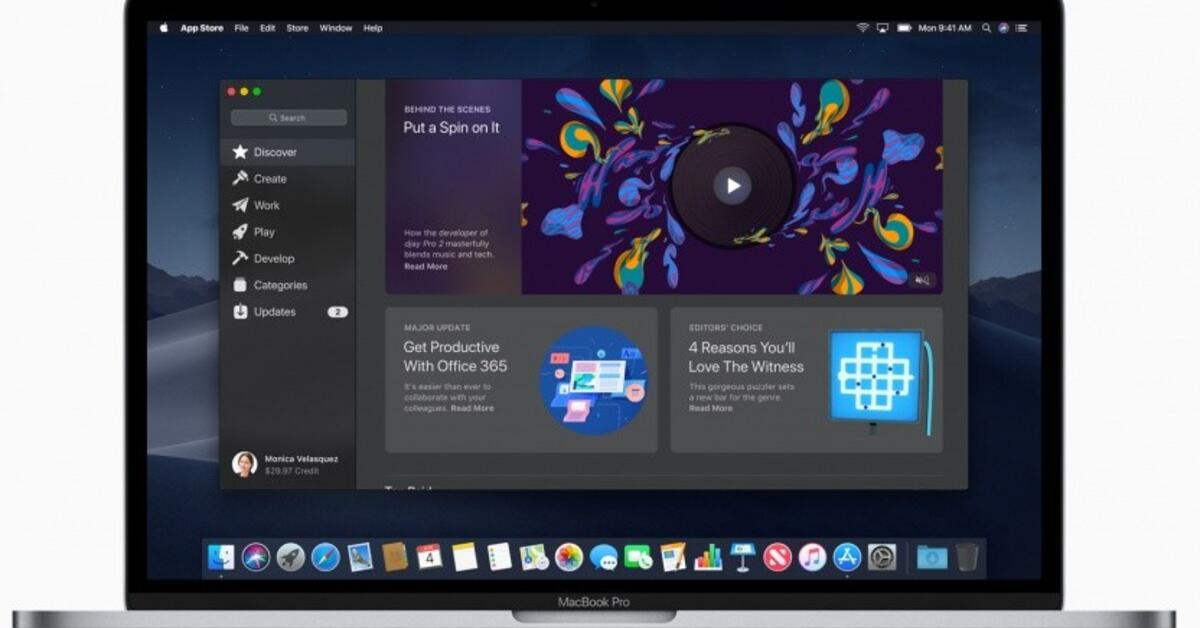Open Pages in the Dock
Image resolution: width=1200 pixels, height=628 pixels.
(673, 557)
